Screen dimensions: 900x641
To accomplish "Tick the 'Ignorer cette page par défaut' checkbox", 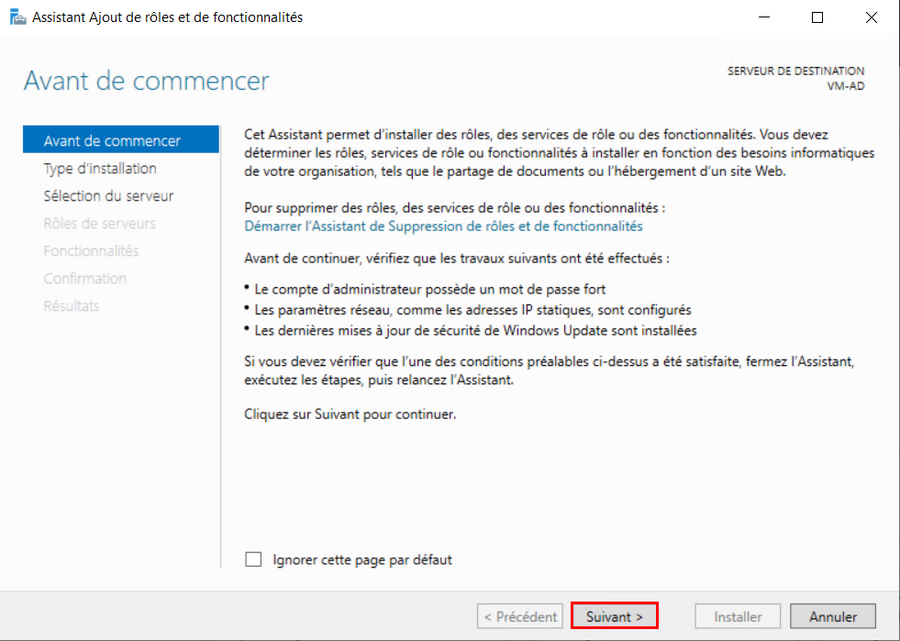I will pyautogui.click(x=254, y=560).
